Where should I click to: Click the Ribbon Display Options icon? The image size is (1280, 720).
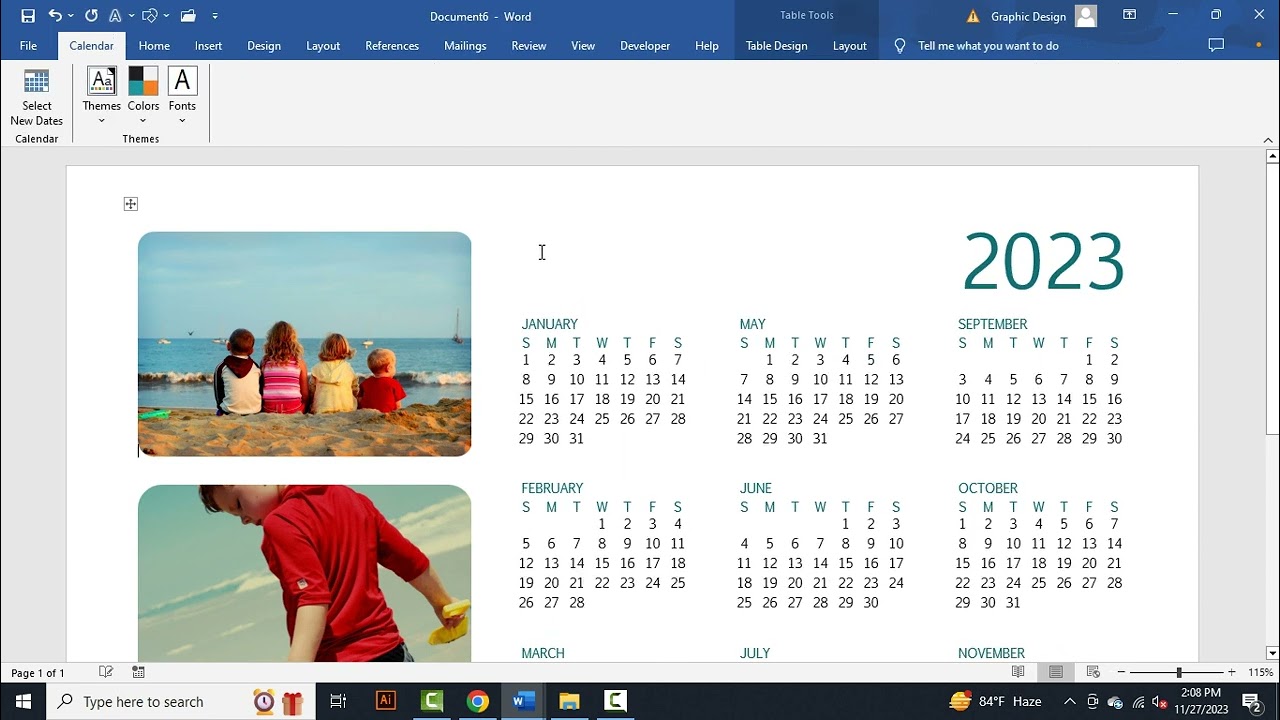1129,15
